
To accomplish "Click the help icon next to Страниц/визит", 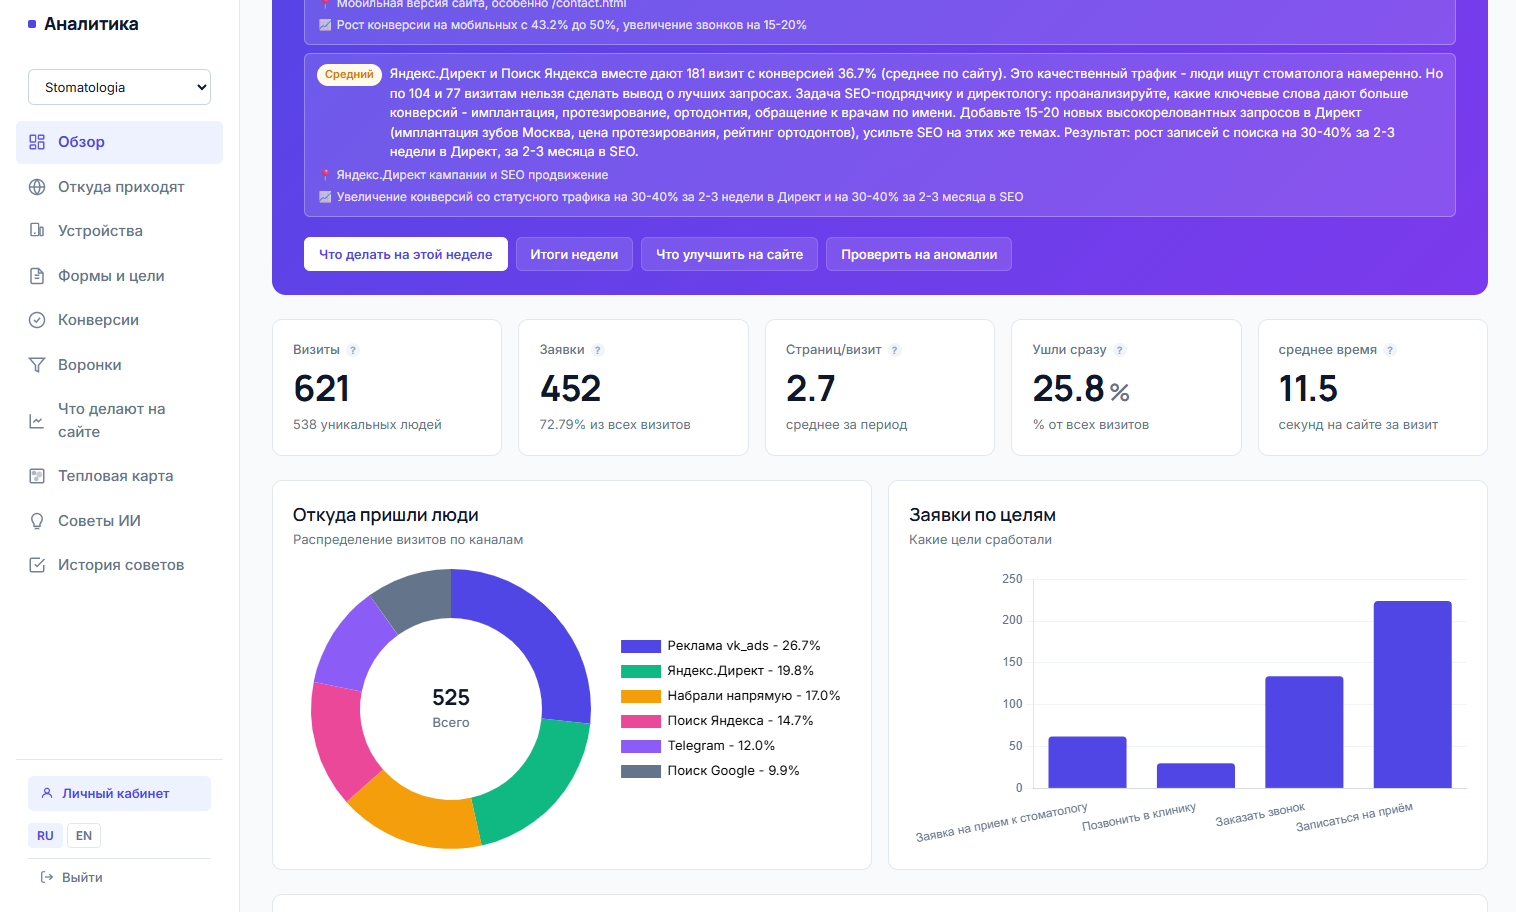I will pyautogui.click(x=895, y=350).
